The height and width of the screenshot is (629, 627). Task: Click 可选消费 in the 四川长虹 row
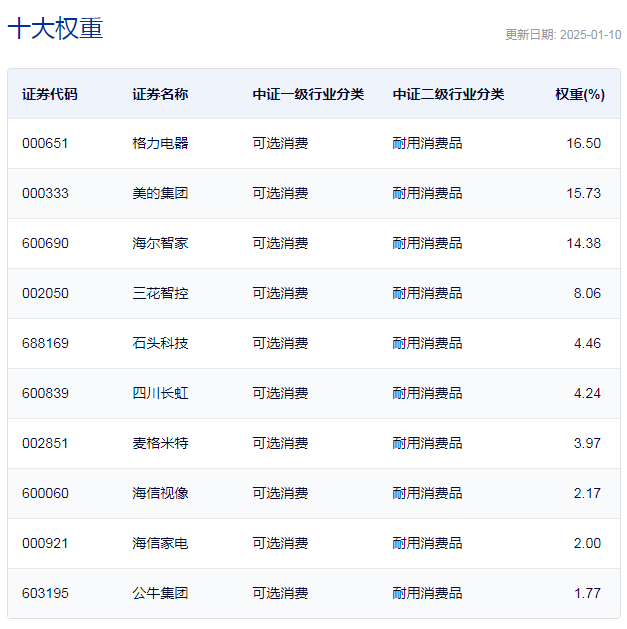[x=280, y=393]
